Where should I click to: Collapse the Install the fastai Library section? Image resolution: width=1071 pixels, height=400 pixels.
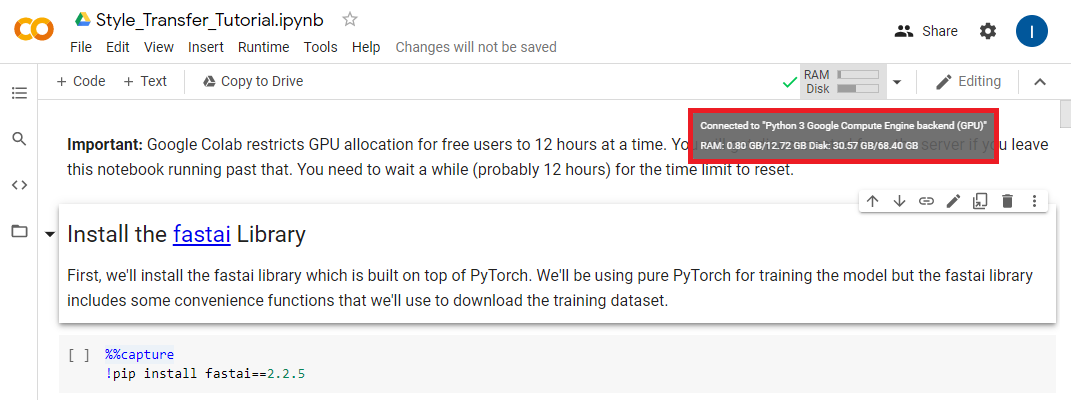50,235
